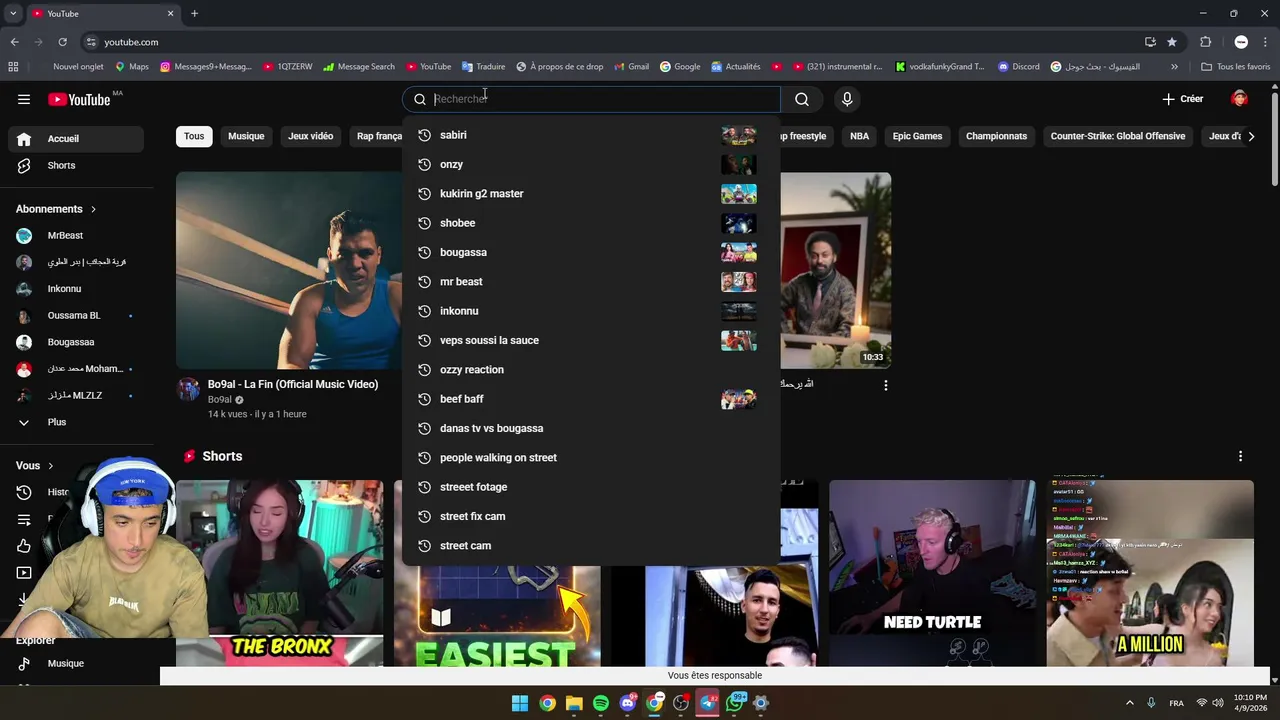Select 'danas tv vs bougassa' suggestion
The height and width of the screenshot is (720, 1280).
pyautogui.click(x=591, y=428)
